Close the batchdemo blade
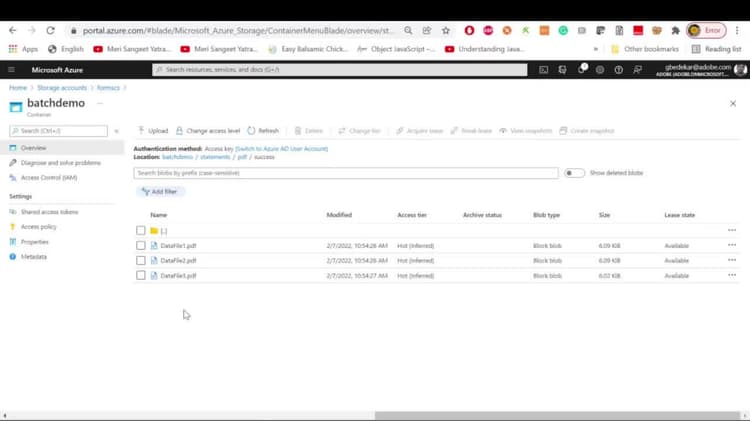 click(733, 103)
